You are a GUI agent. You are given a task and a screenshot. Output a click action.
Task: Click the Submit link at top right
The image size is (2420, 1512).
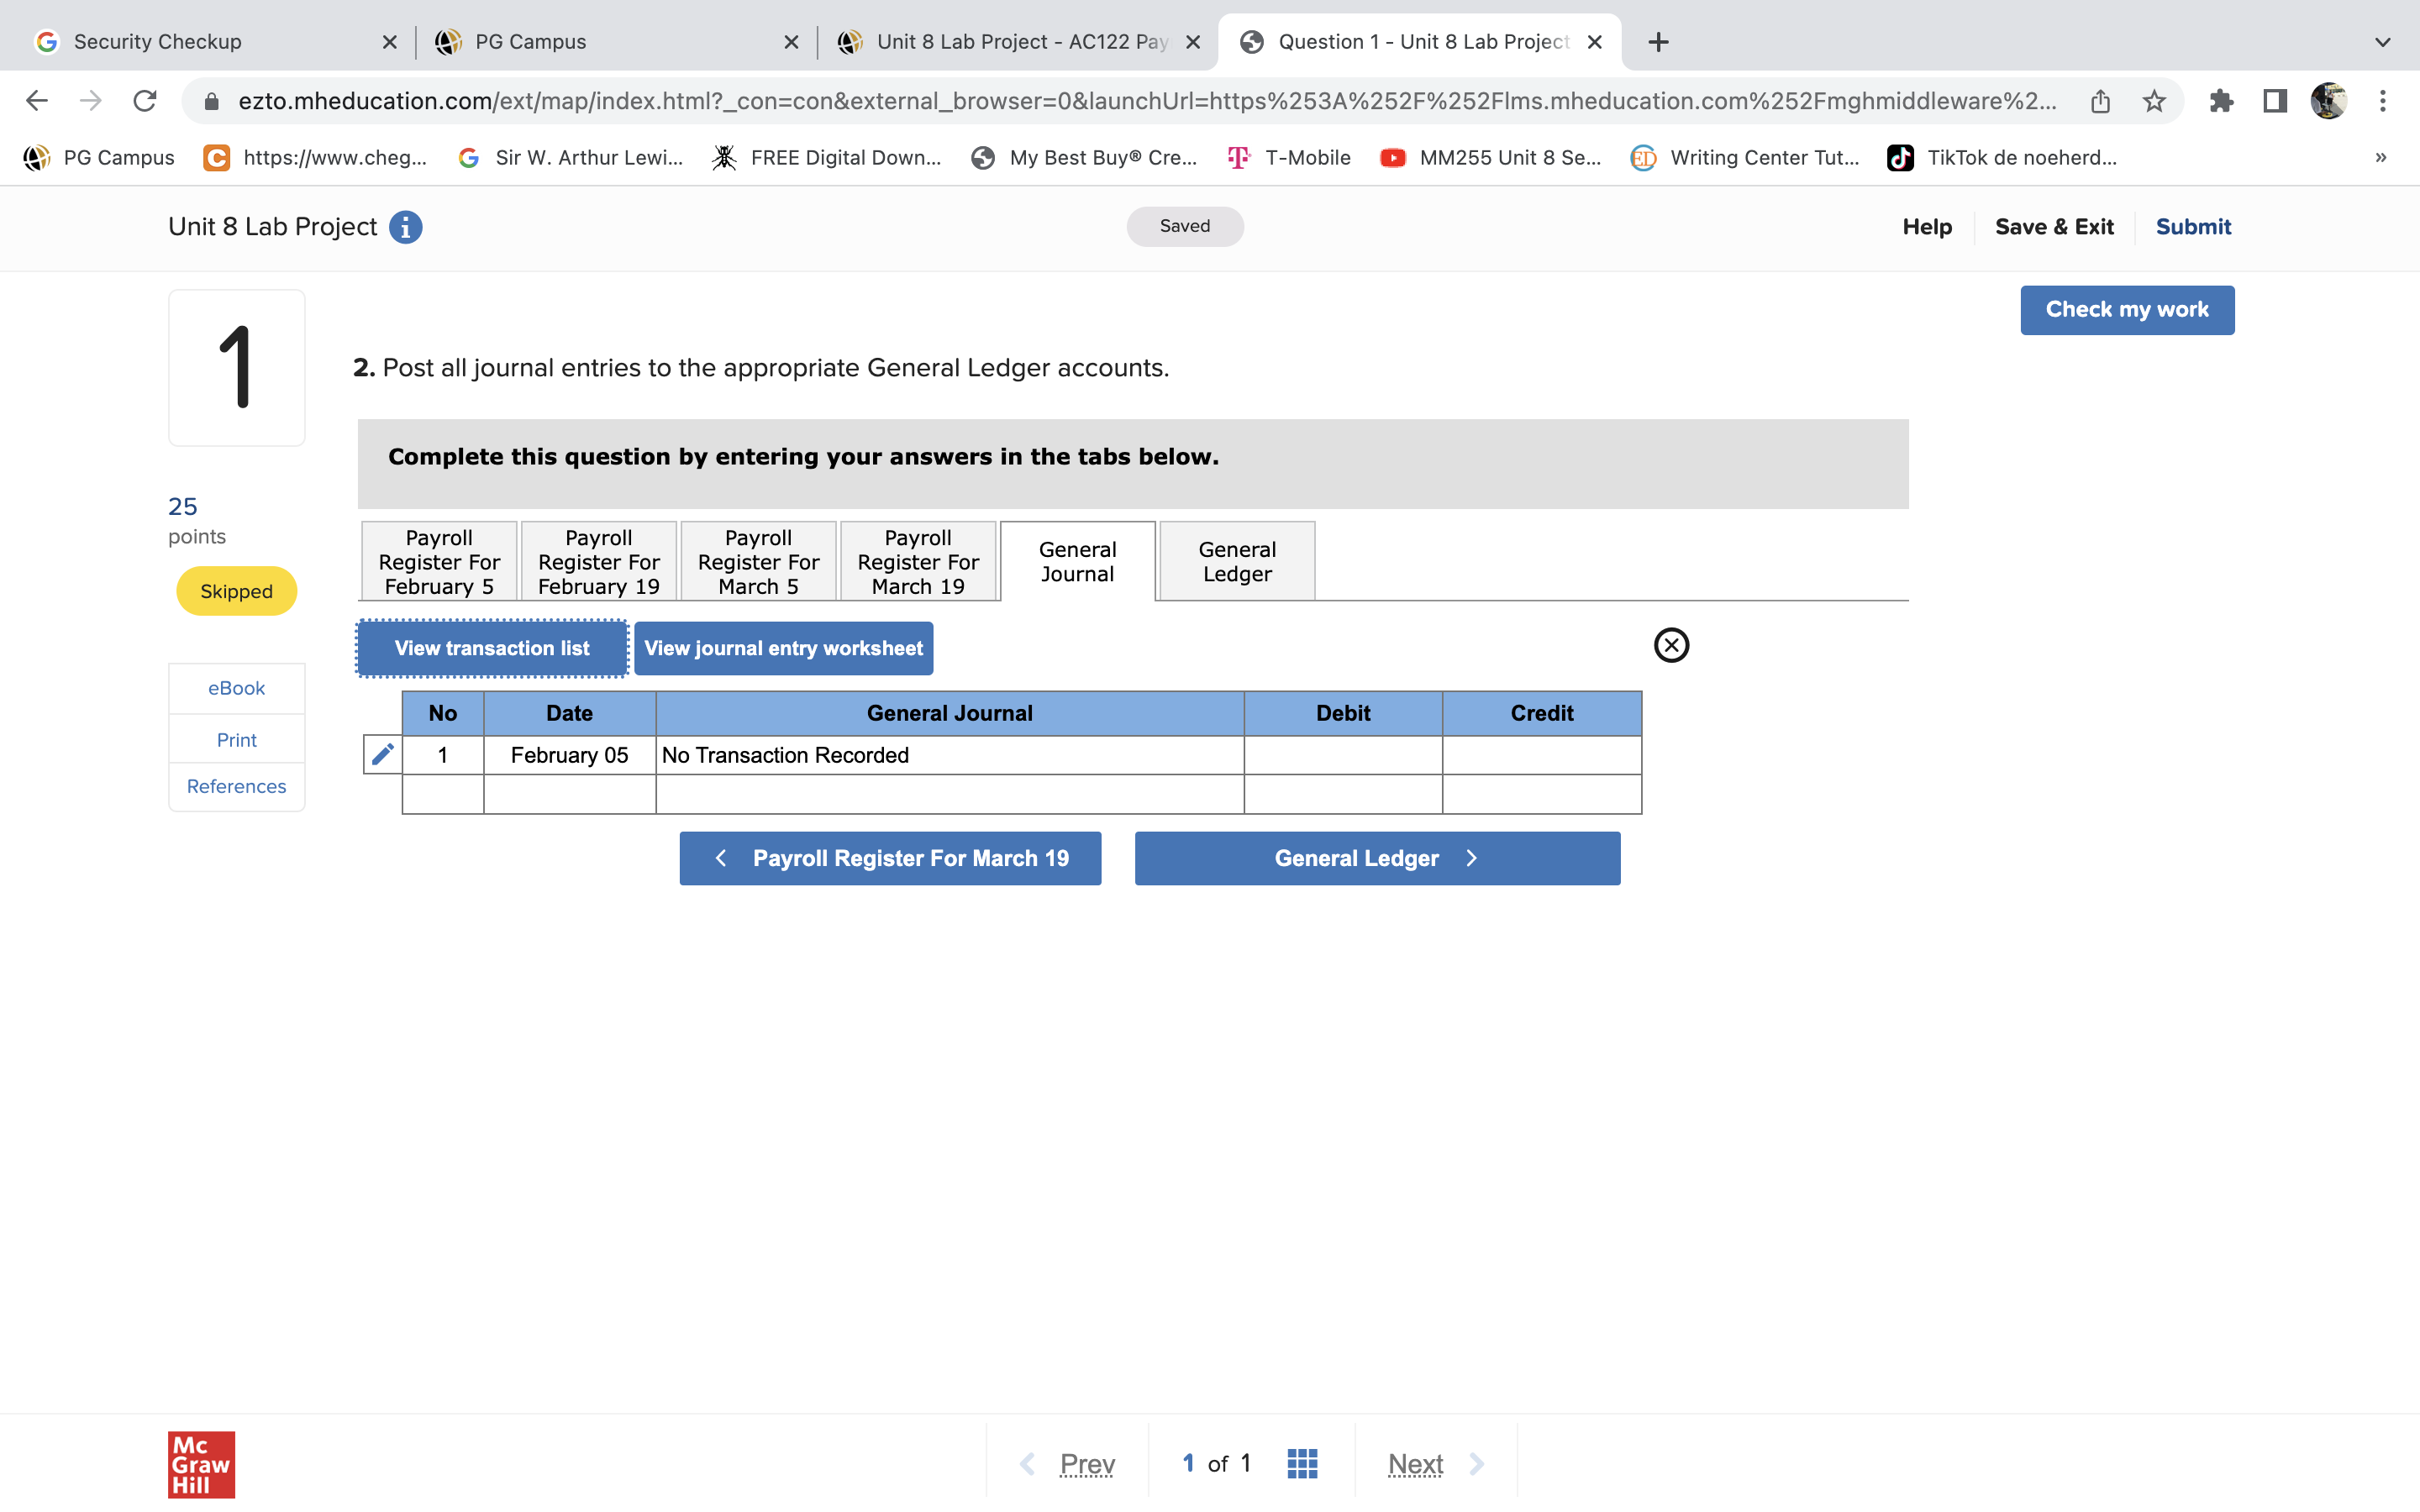(2193, 227)
